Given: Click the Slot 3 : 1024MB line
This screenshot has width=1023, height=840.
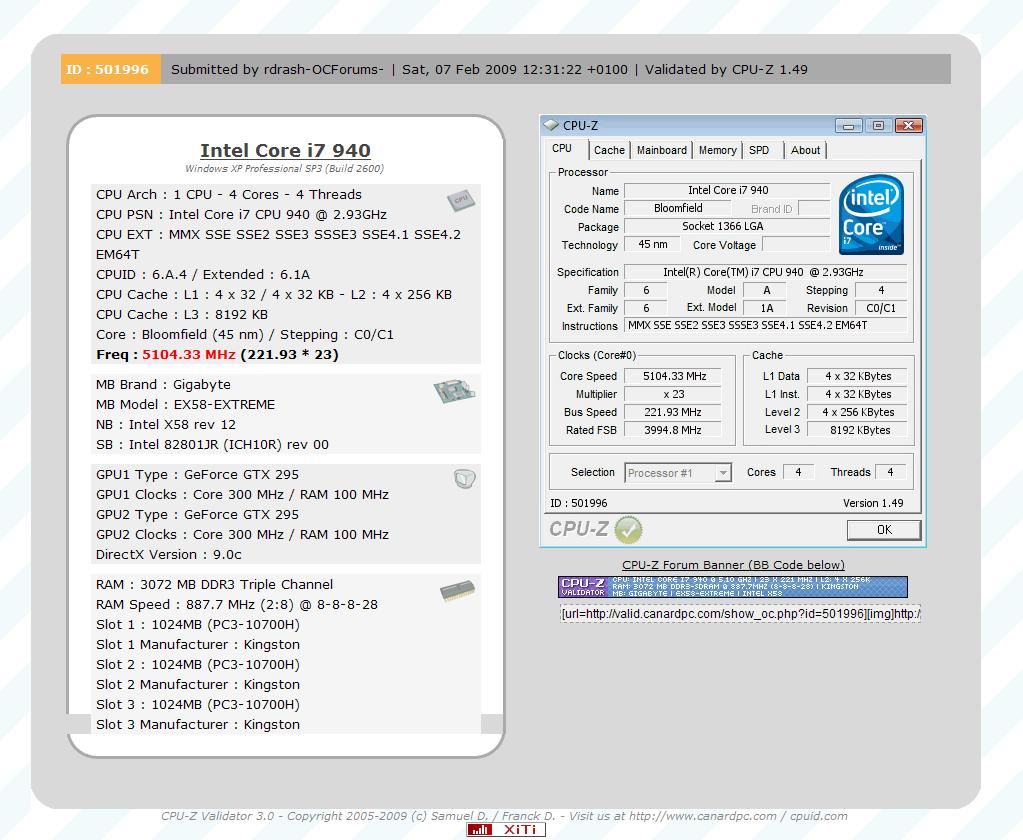Looking at the screenshot, I should (x=198, y=705).
